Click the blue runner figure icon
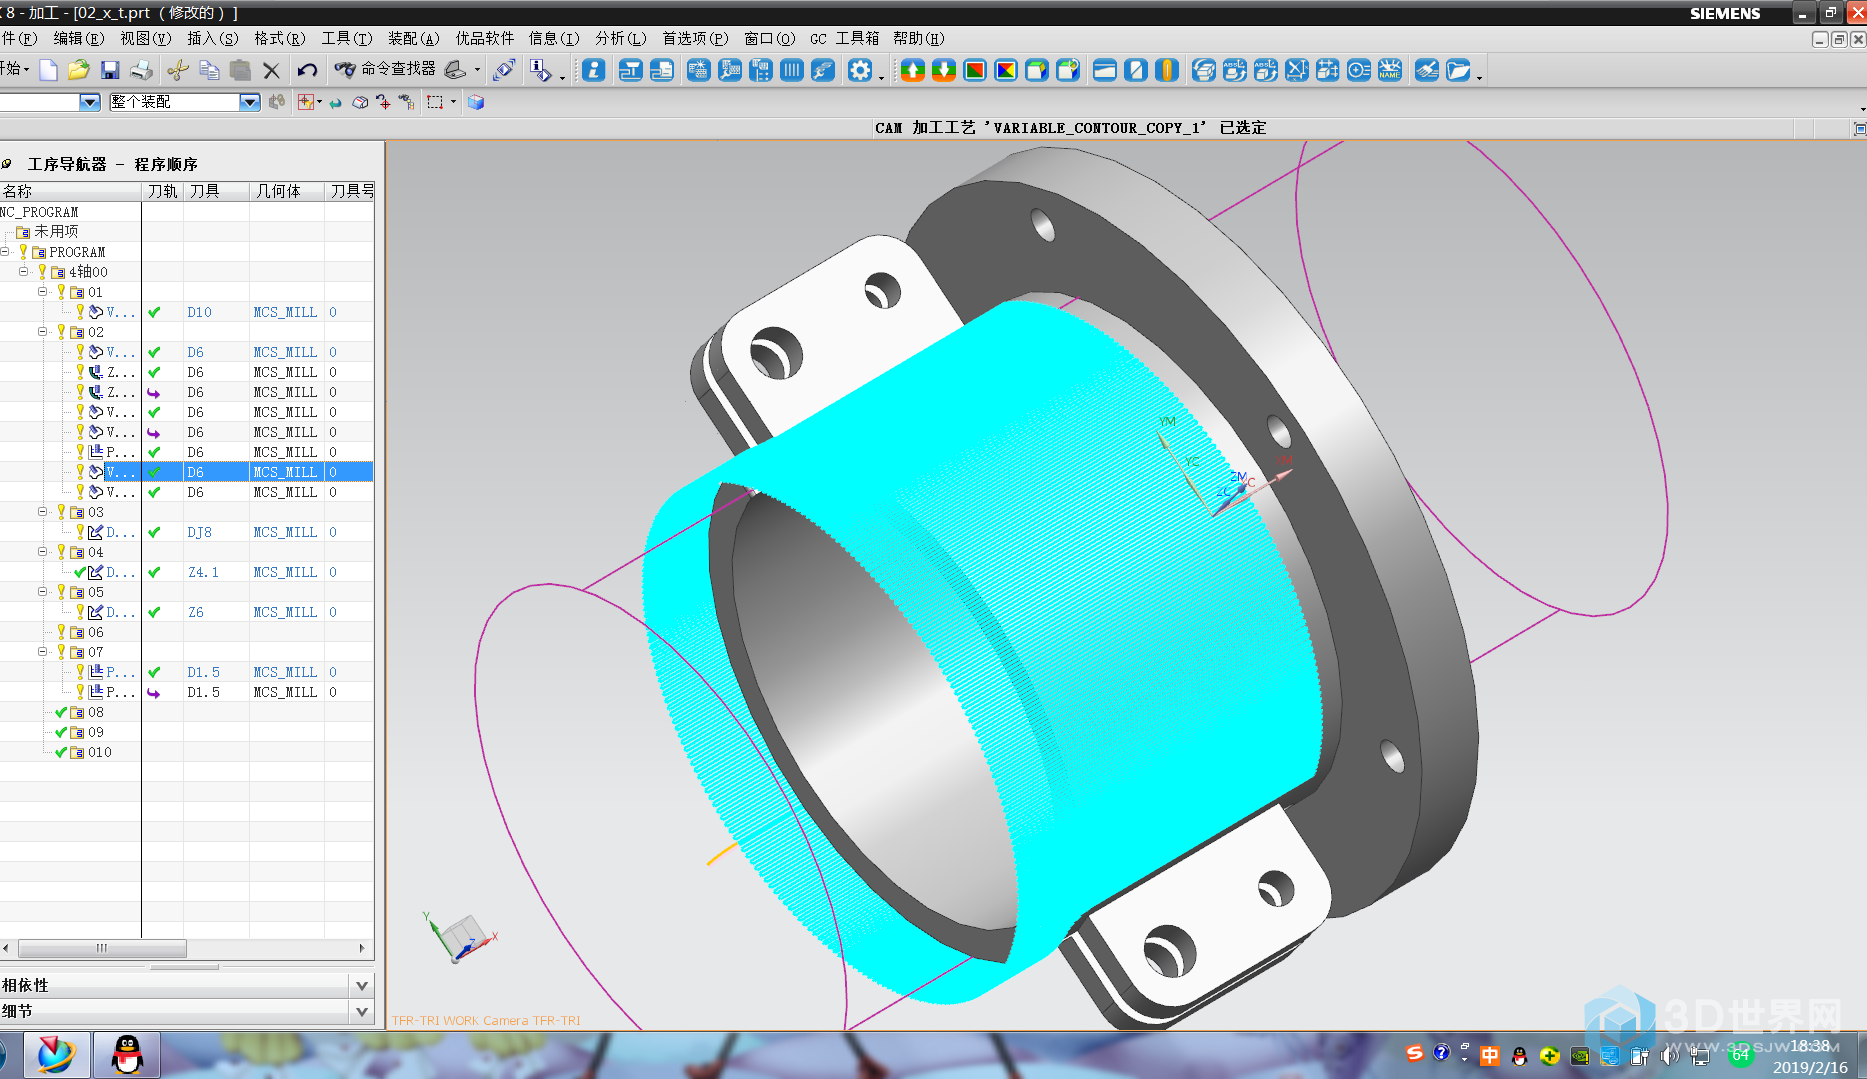The height and width of the screenshot is (1079, 1867). 823,70
